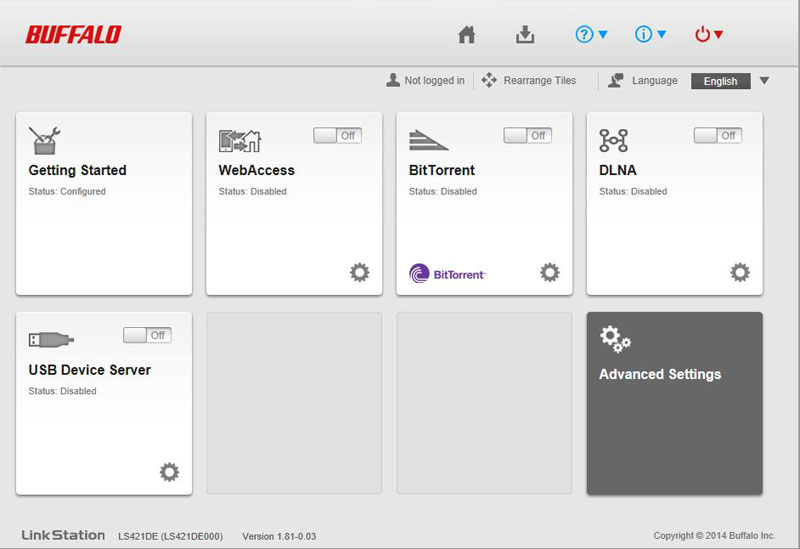The image size is (800, 549).
Task: Click model name LS421DE (LS421DE000)
Action: 170,536
